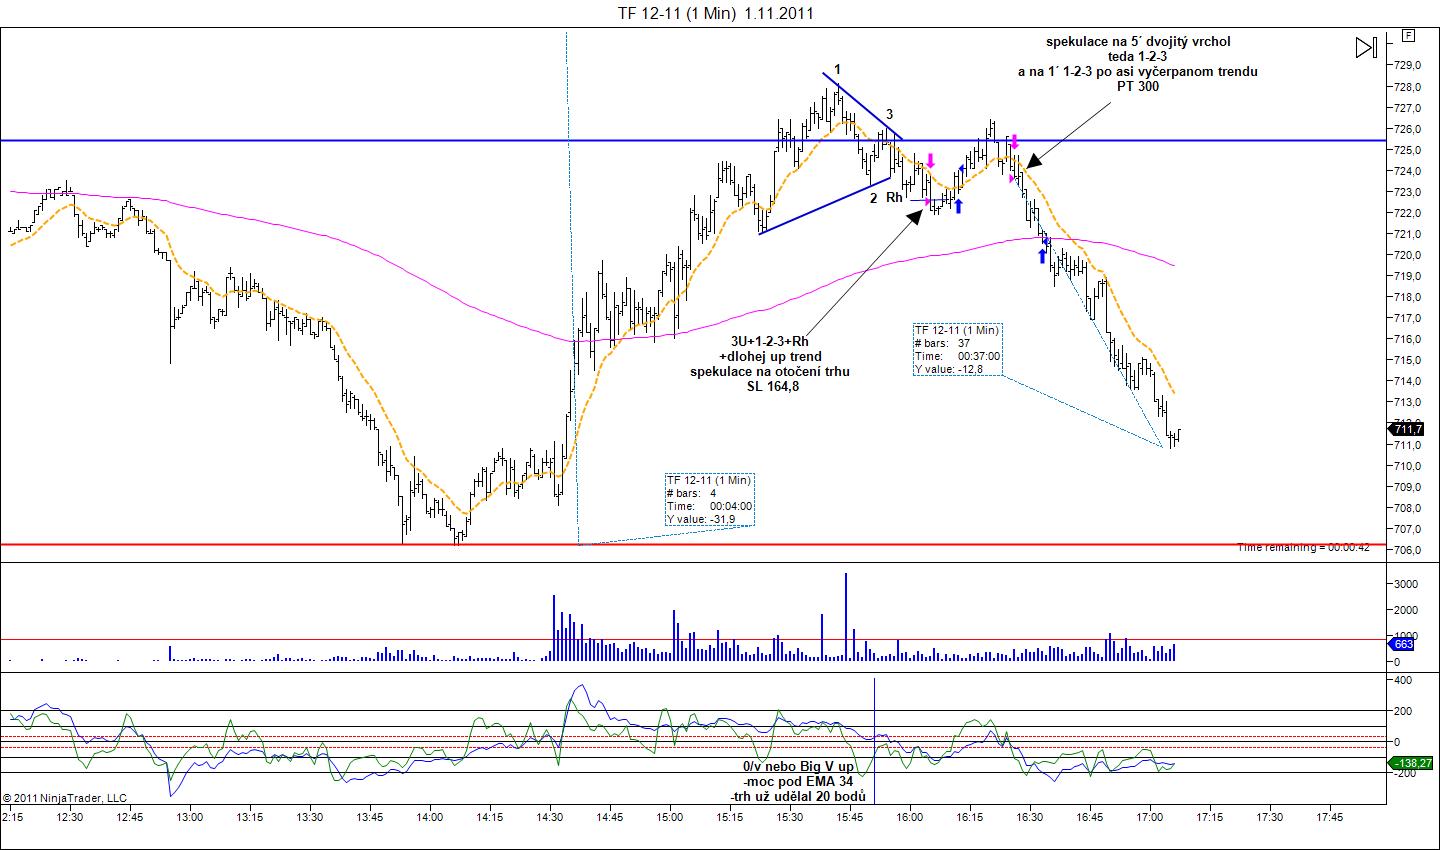
Task: Select the '+dlohej up trend' annotation line
Action: click(770, 357)
